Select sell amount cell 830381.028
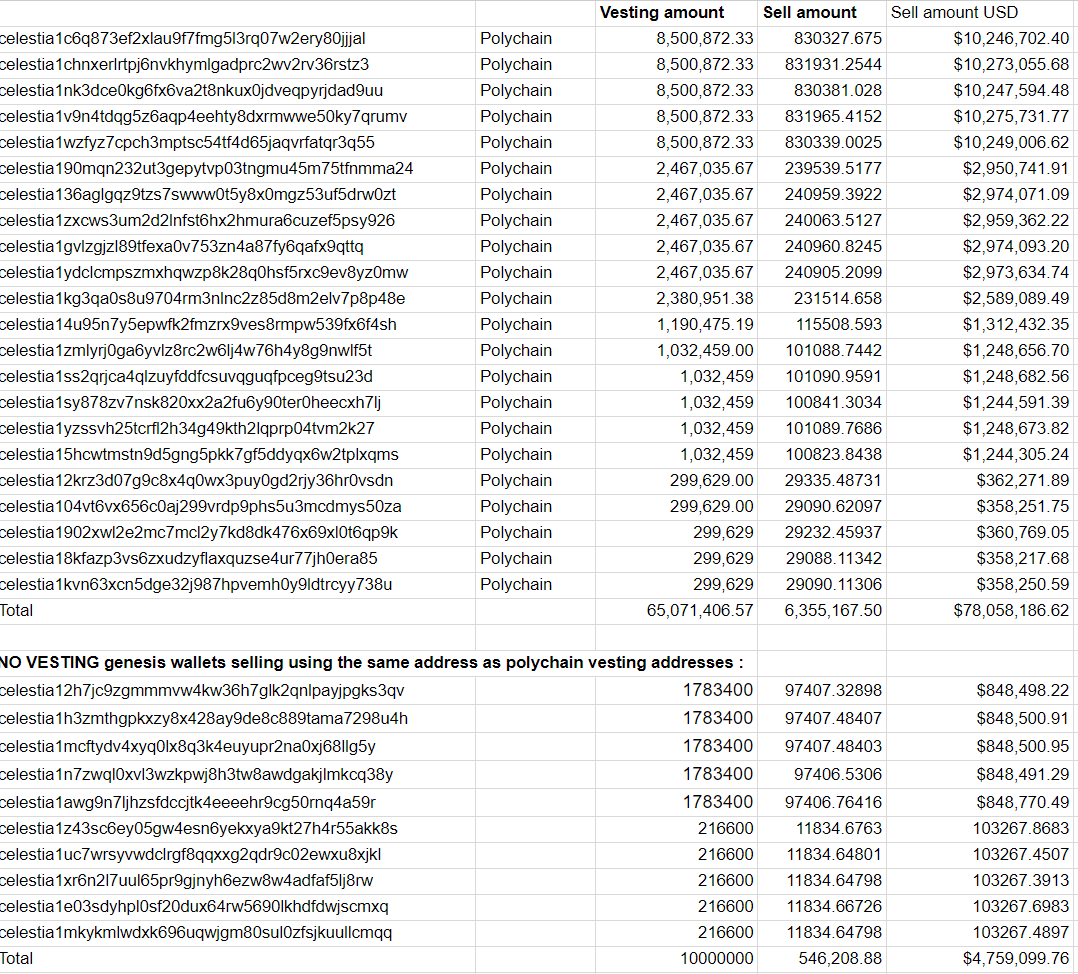Screen dimensions: 1078x974 click(837, 91)
